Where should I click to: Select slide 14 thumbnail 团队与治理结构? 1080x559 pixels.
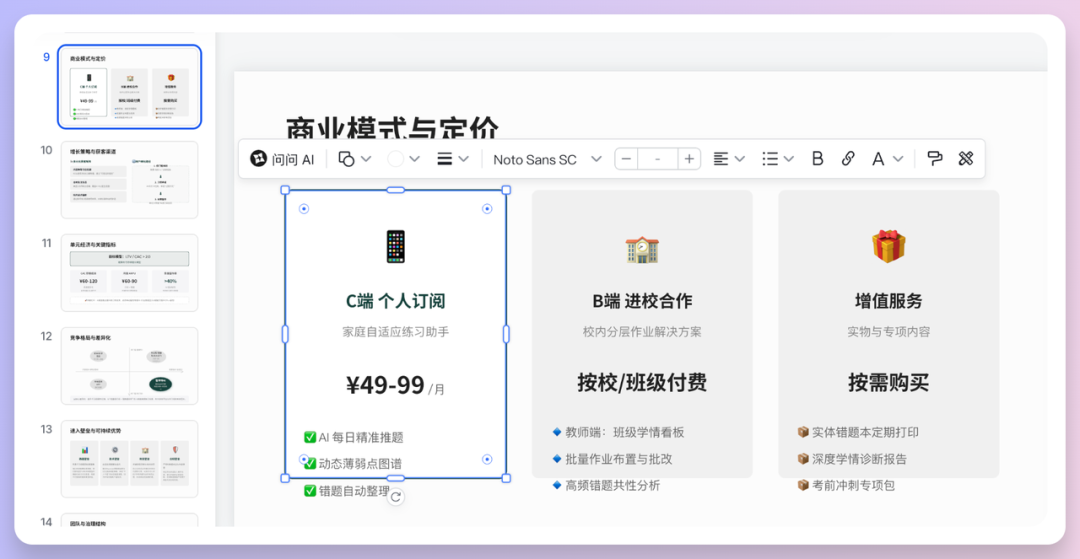pyautogui.click(x=129, y=520)
